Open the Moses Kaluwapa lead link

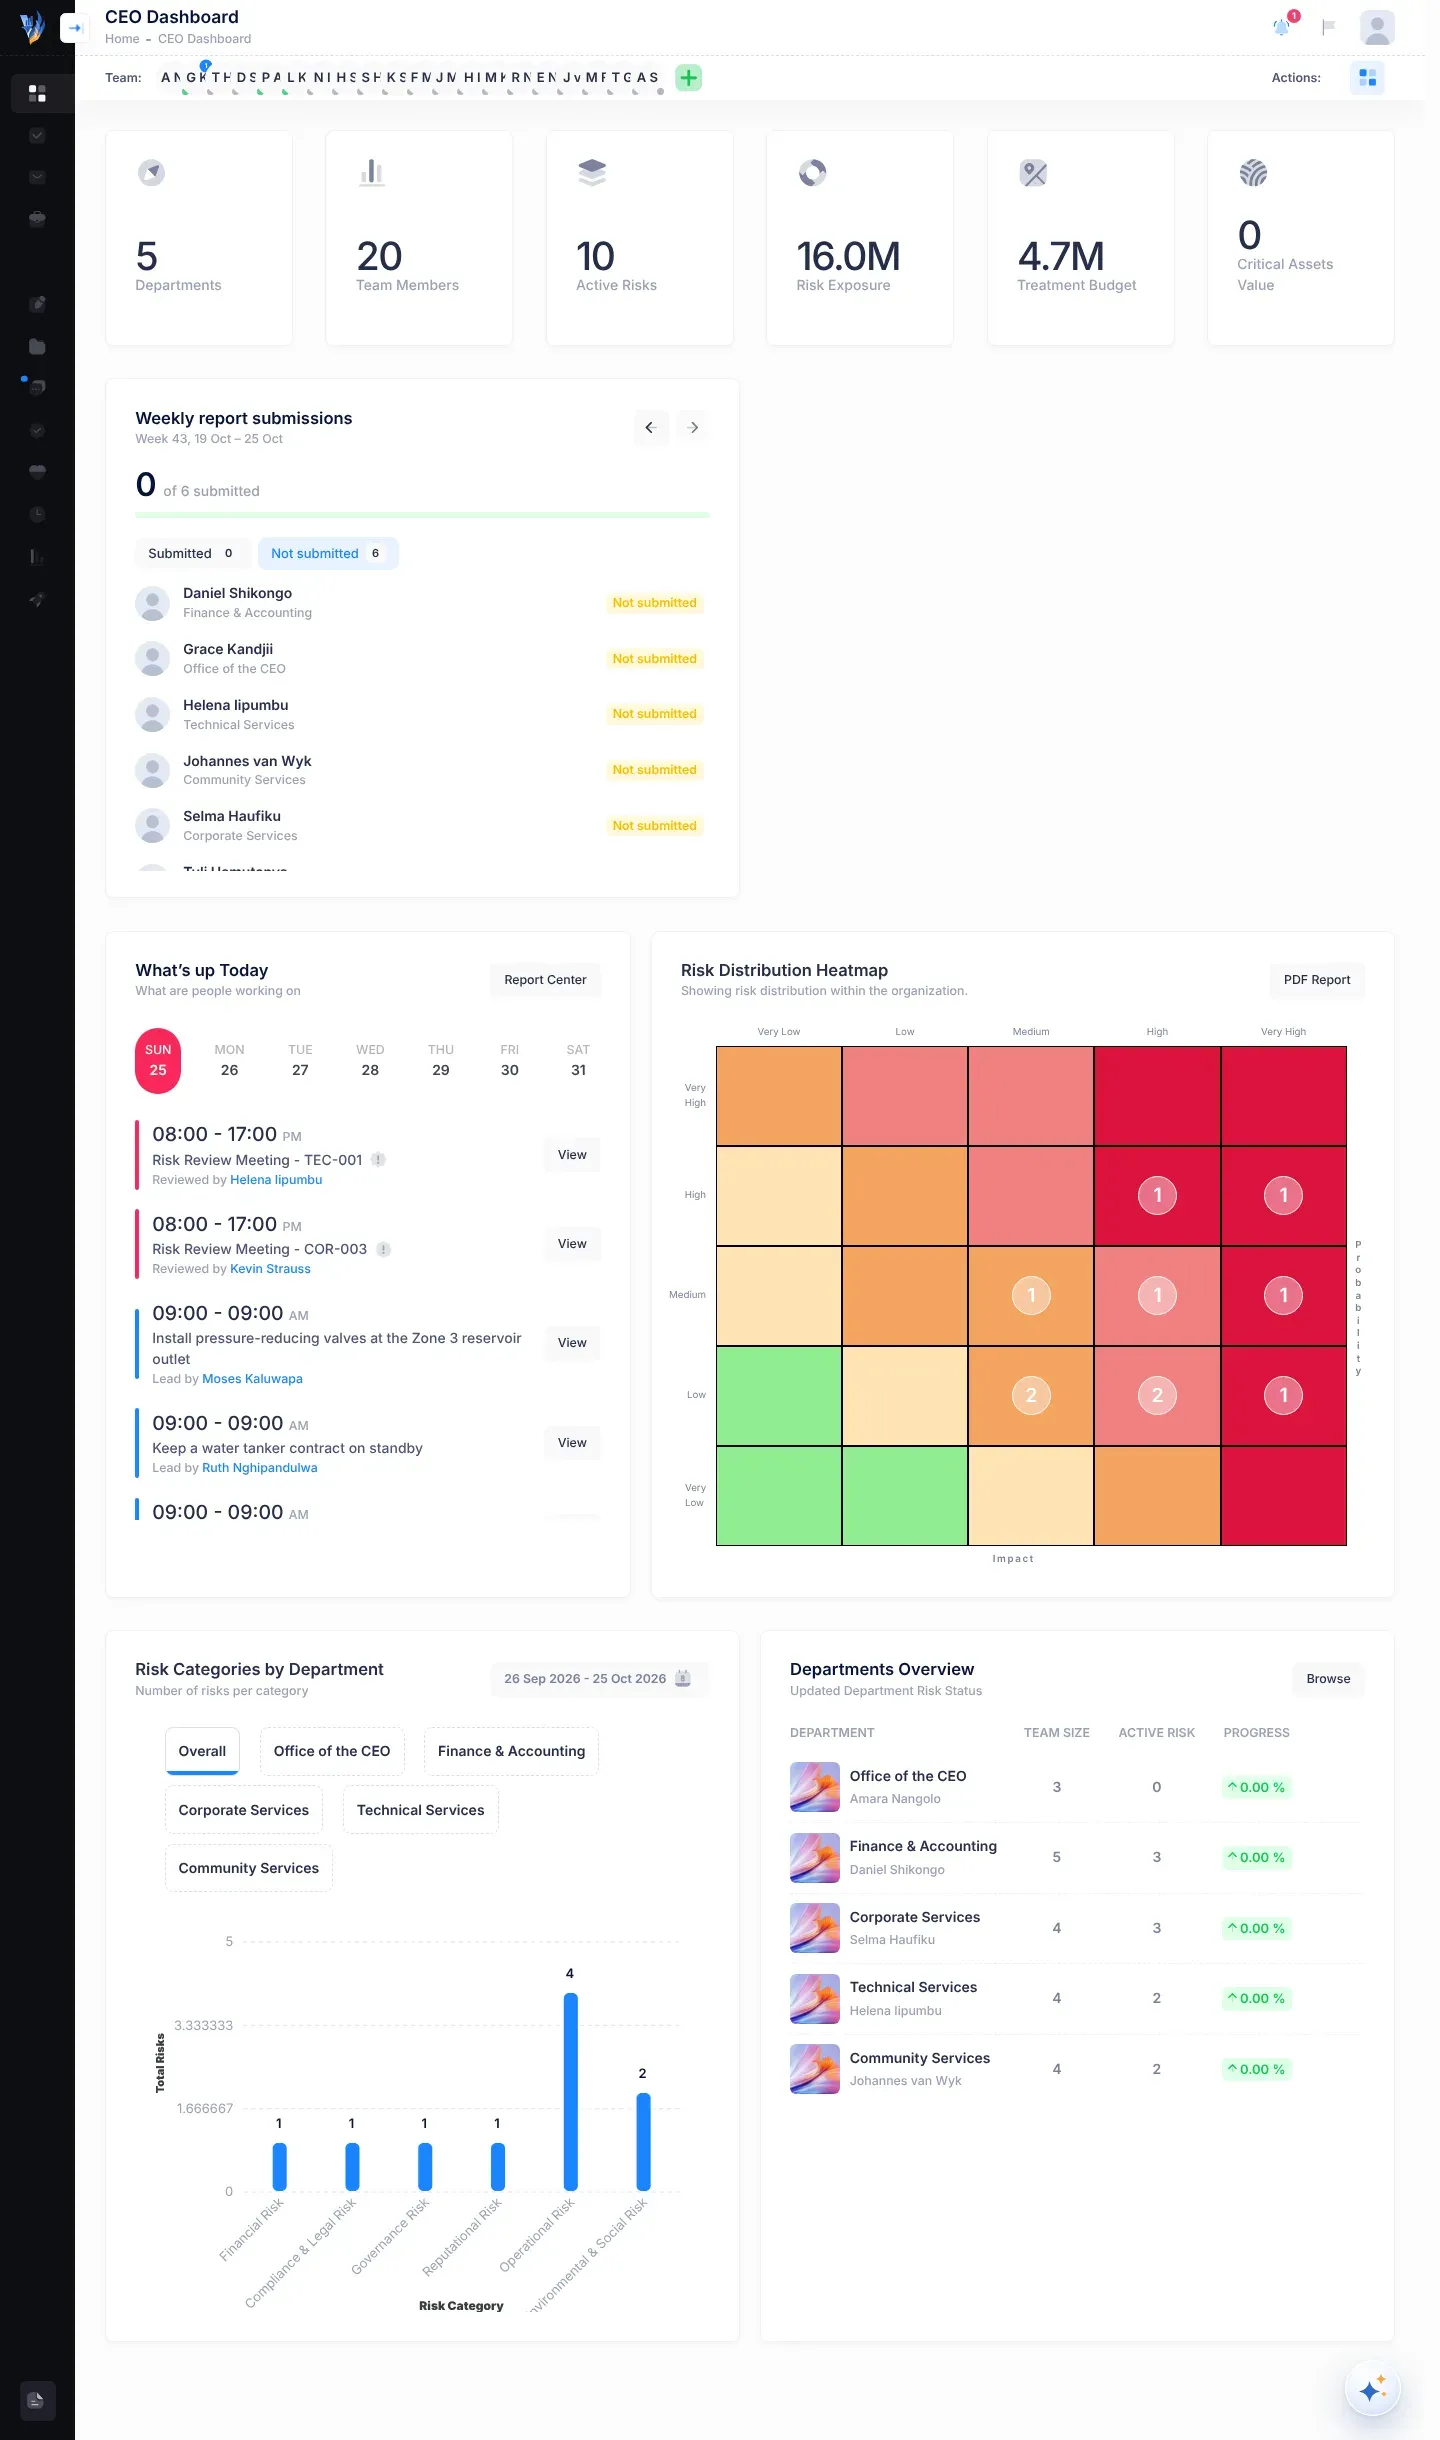tap(252, 1379)
